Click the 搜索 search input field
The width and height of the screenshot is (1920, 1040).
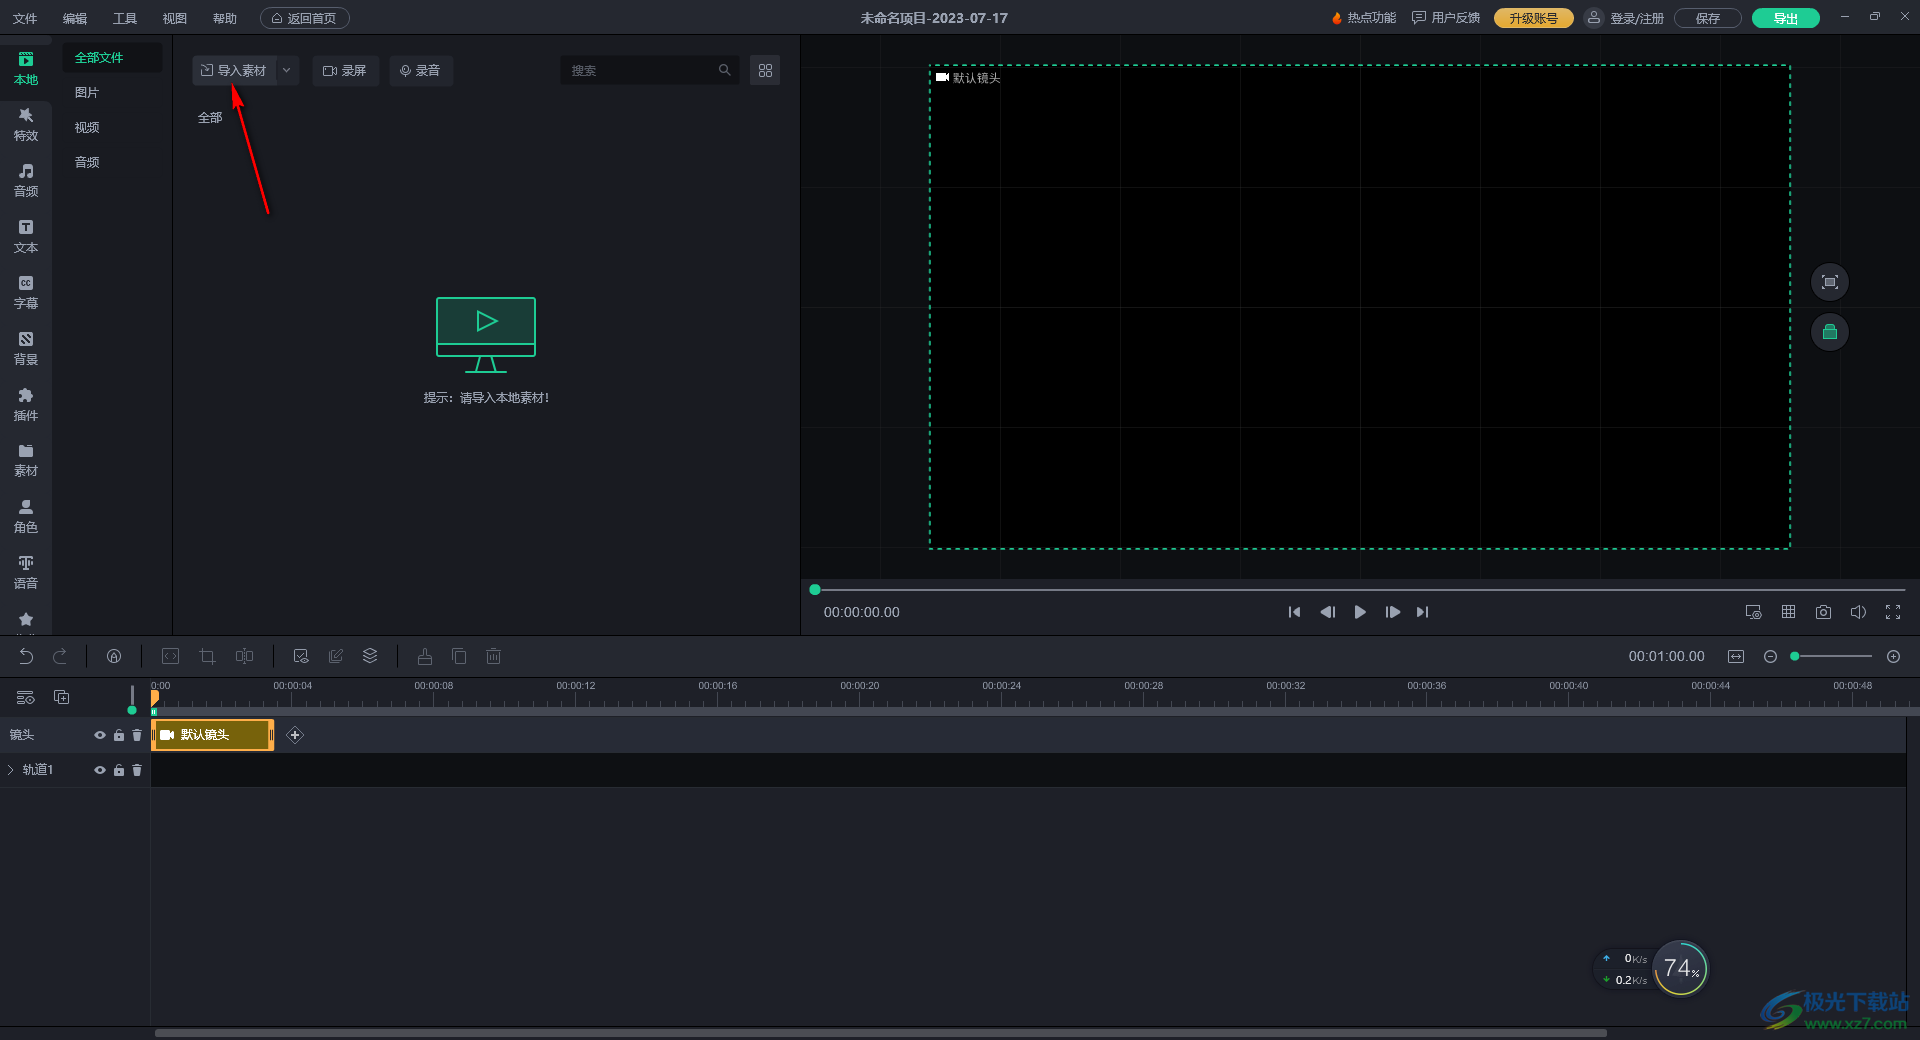[x=650, y=70]
